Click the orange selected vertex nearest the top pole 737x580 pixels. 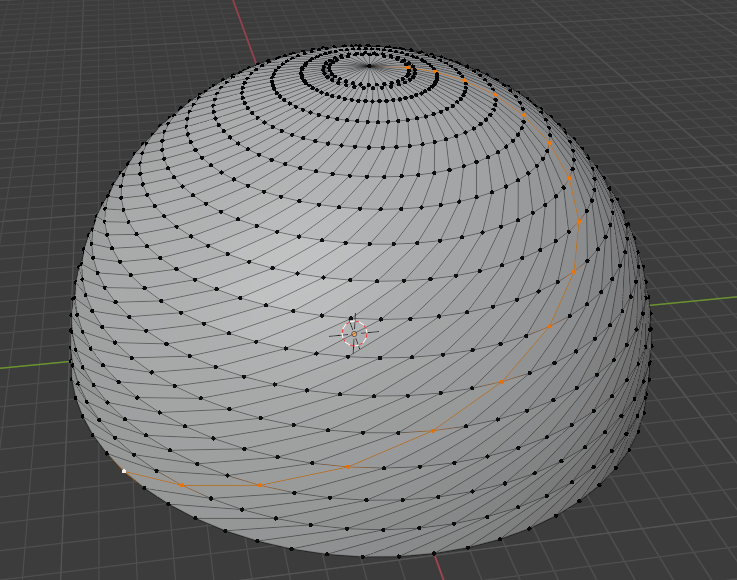[408, 68]
